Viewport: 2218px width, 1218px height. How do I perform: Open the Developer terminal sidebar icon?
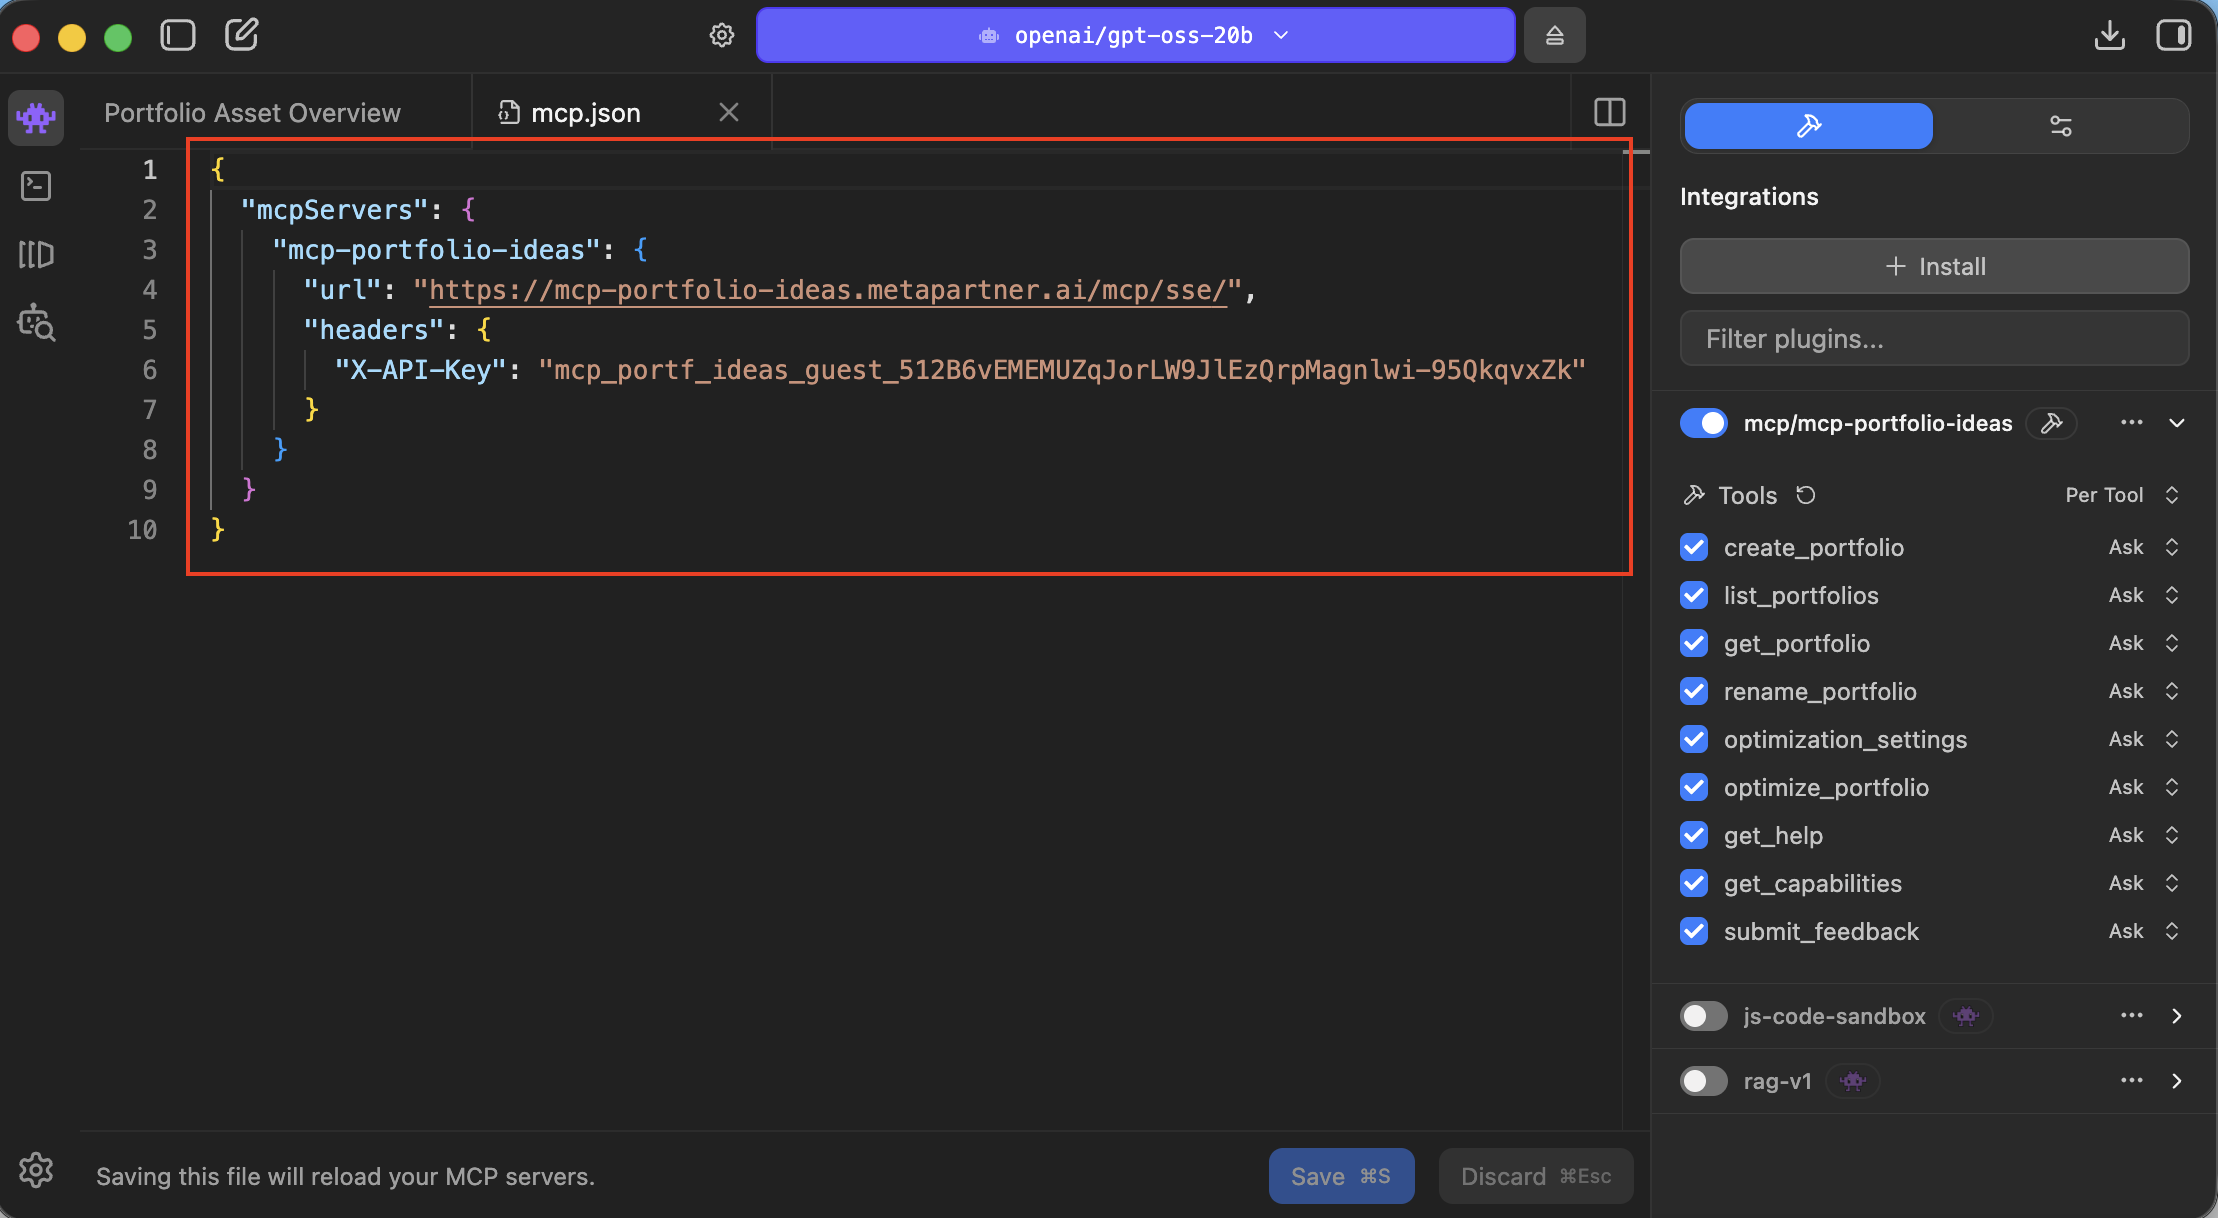point(36,186)
